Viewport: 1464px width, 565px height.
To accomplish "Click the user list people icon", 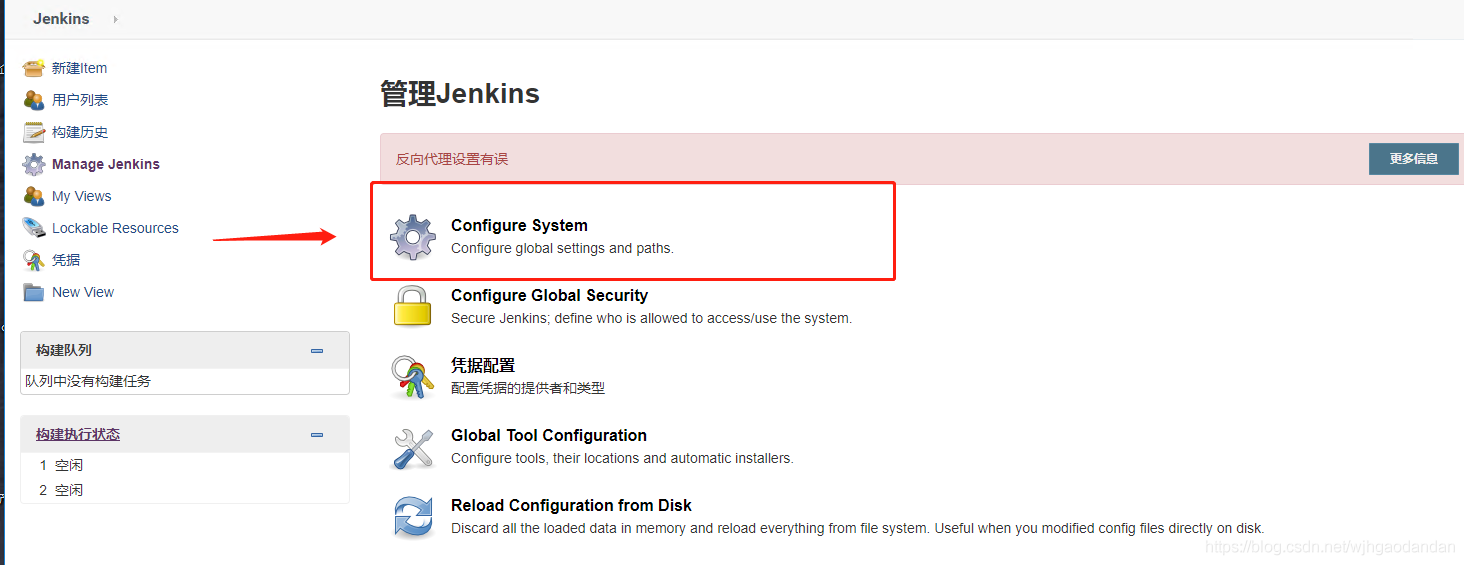I will (34, 100).
